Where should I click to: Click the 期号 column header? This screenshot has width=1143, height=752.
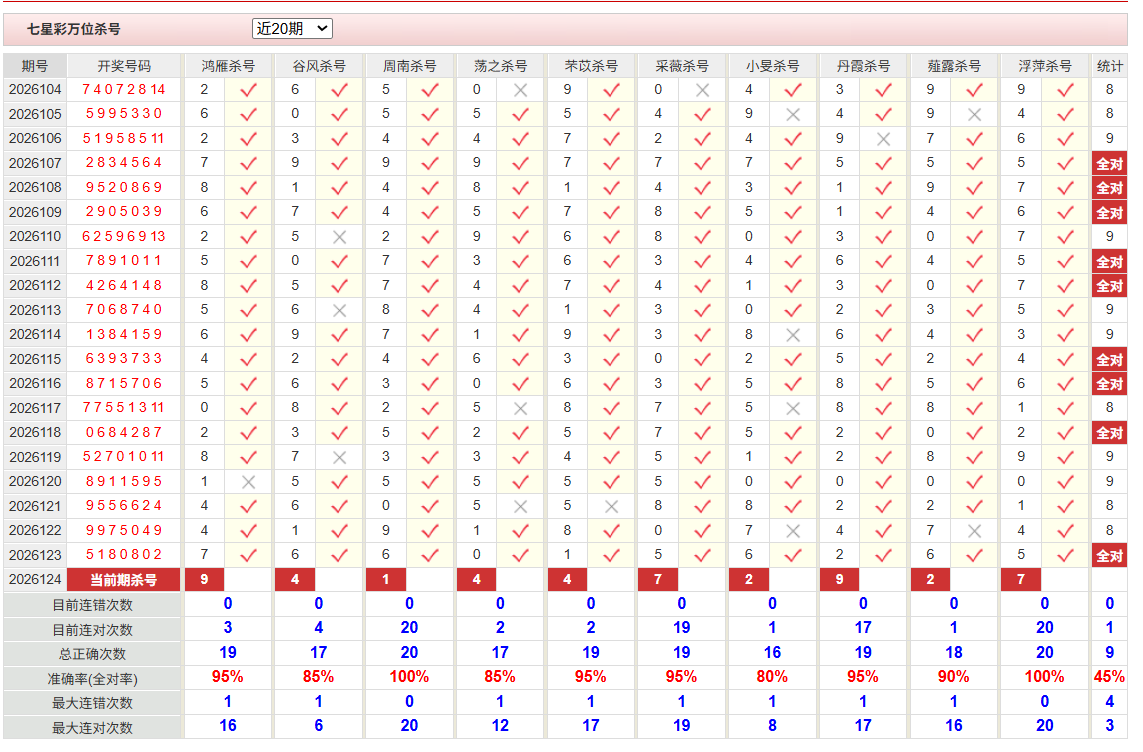(35, 66)
